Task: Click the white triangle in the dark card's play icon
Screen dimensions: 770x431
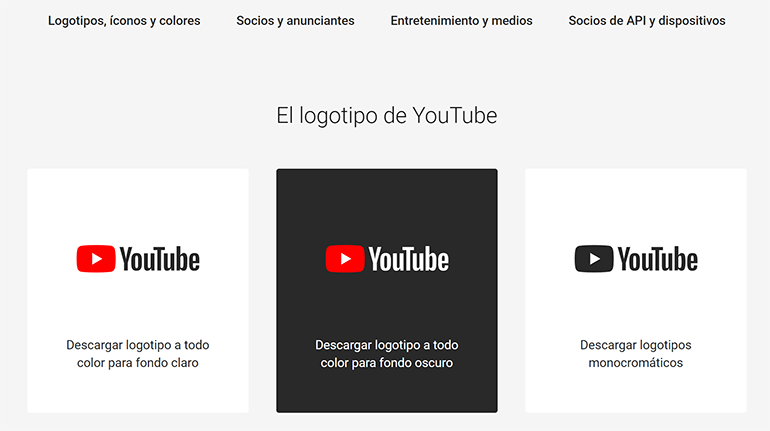Action: pyautogui.click(x=346, y=260)
